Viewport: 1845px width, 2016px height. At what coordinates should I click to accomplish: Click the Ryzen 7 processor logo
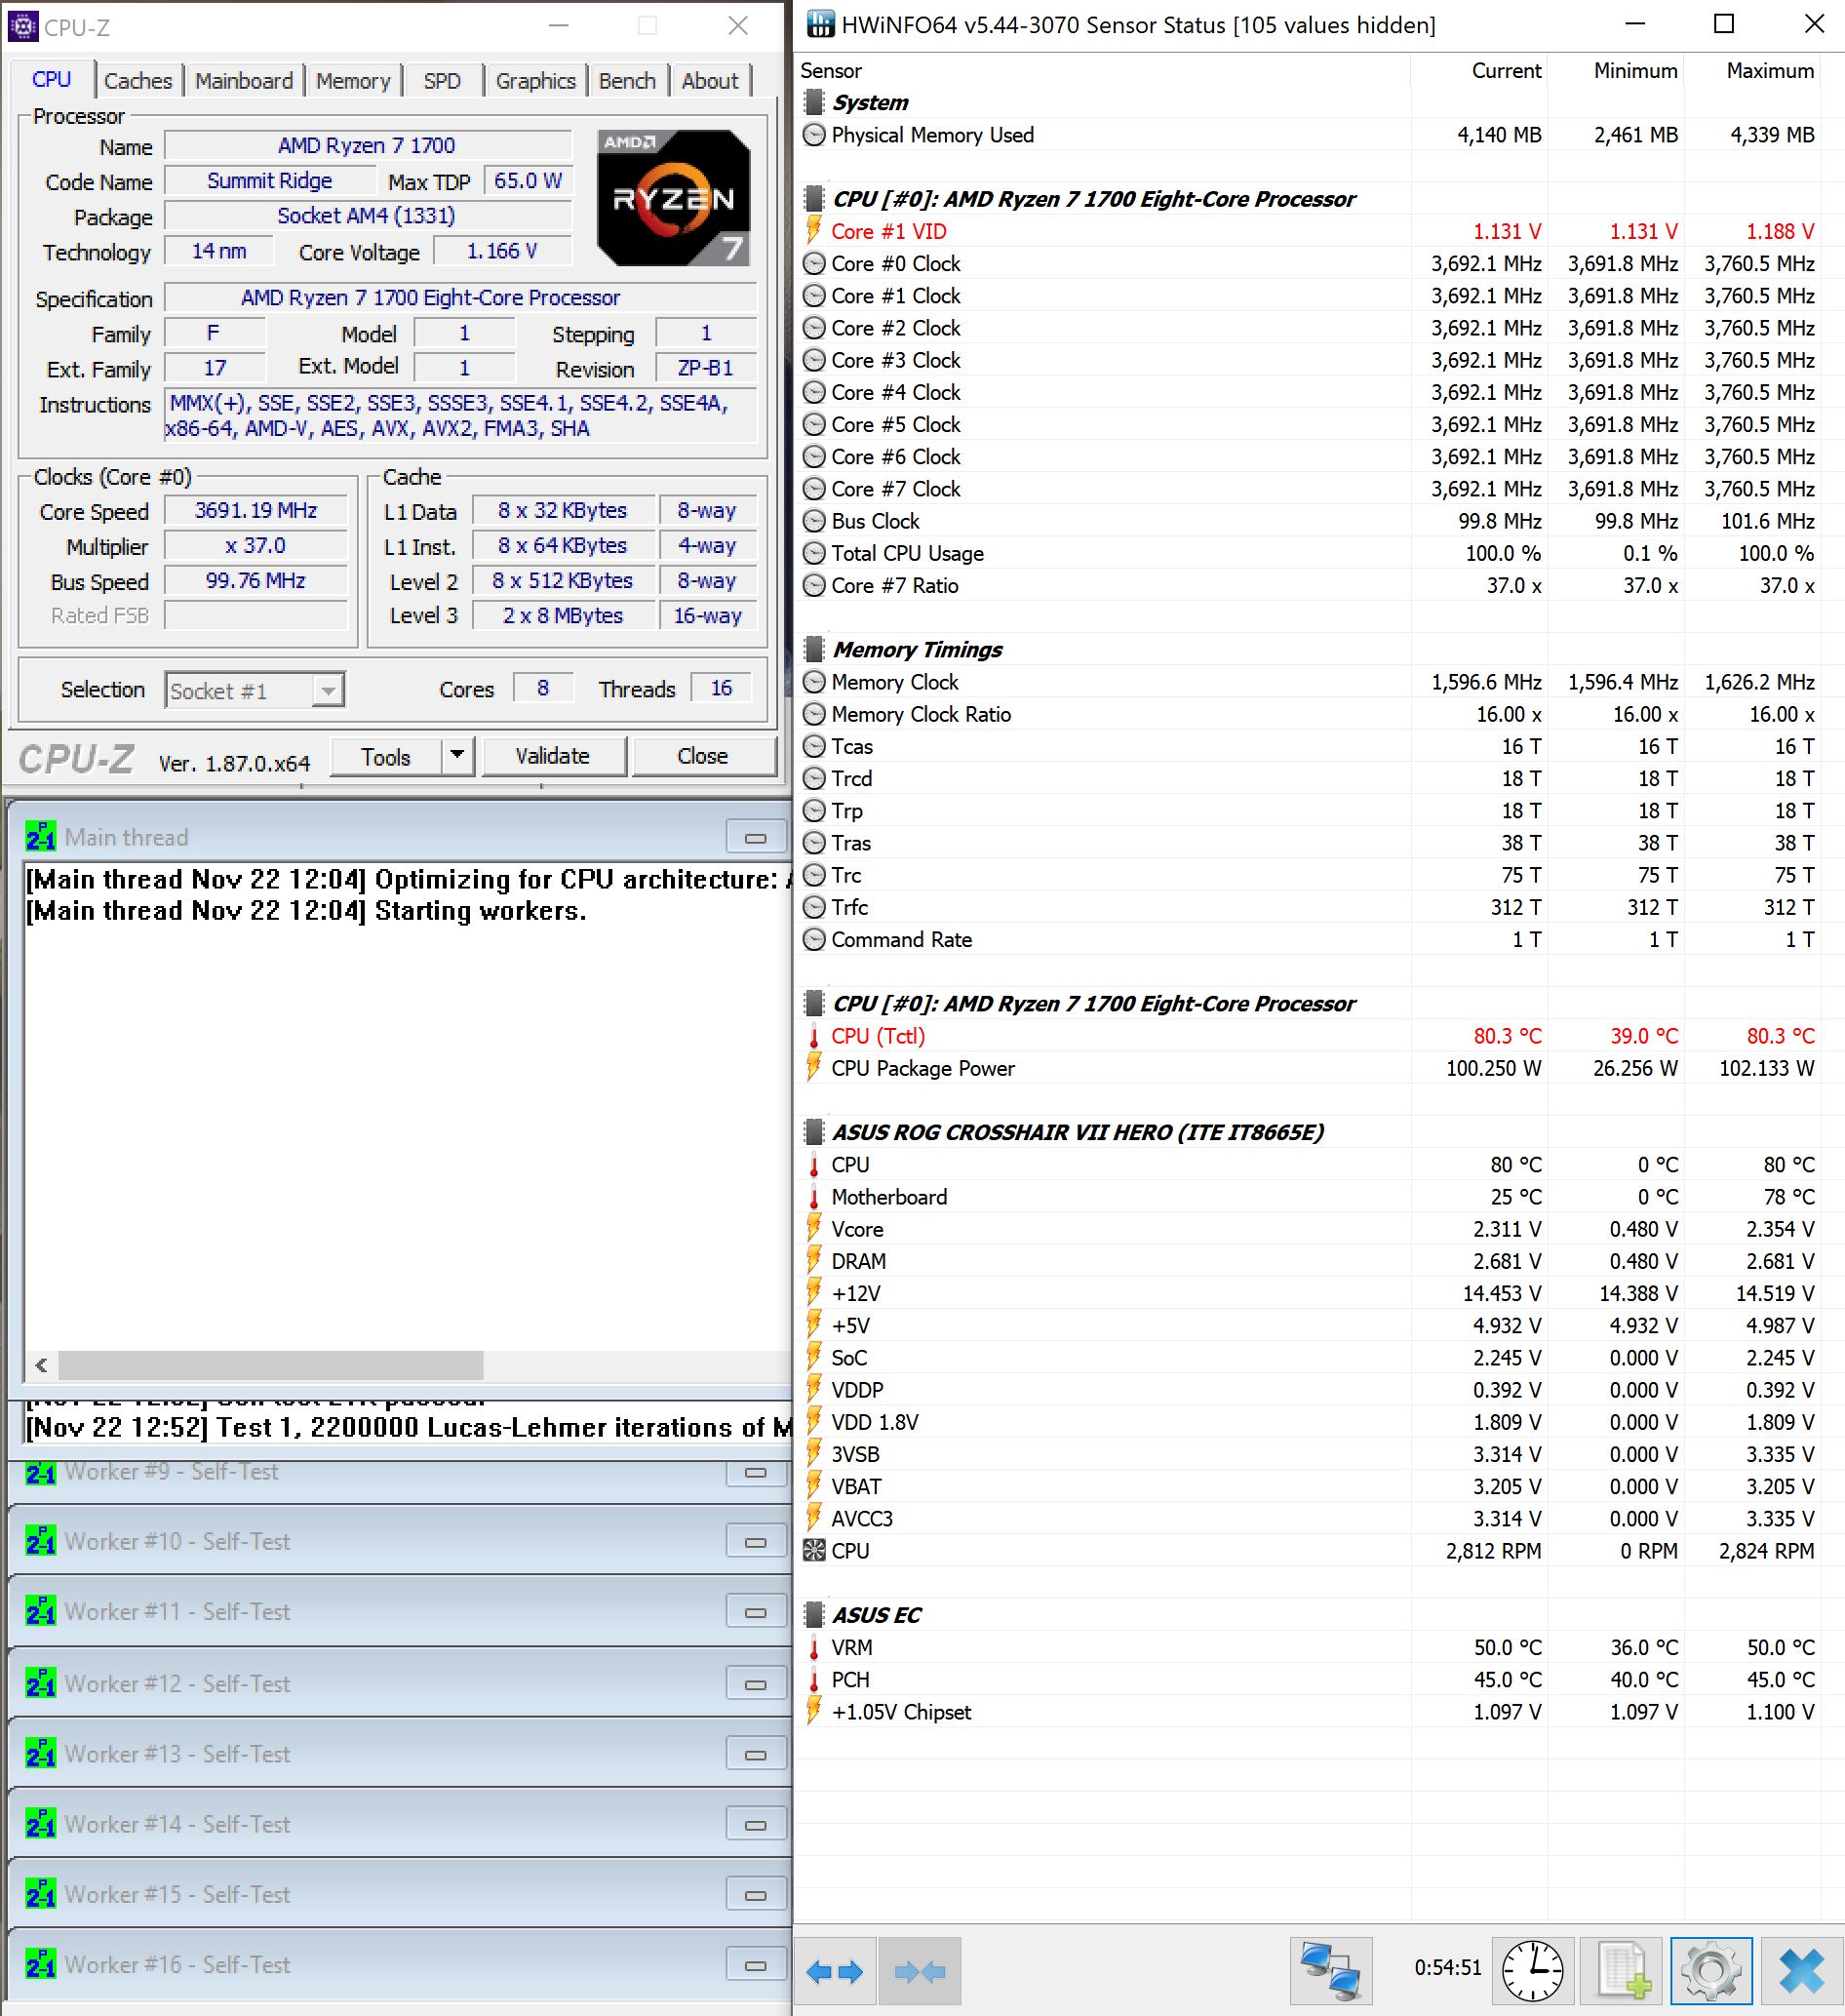[x=674, y=197]
